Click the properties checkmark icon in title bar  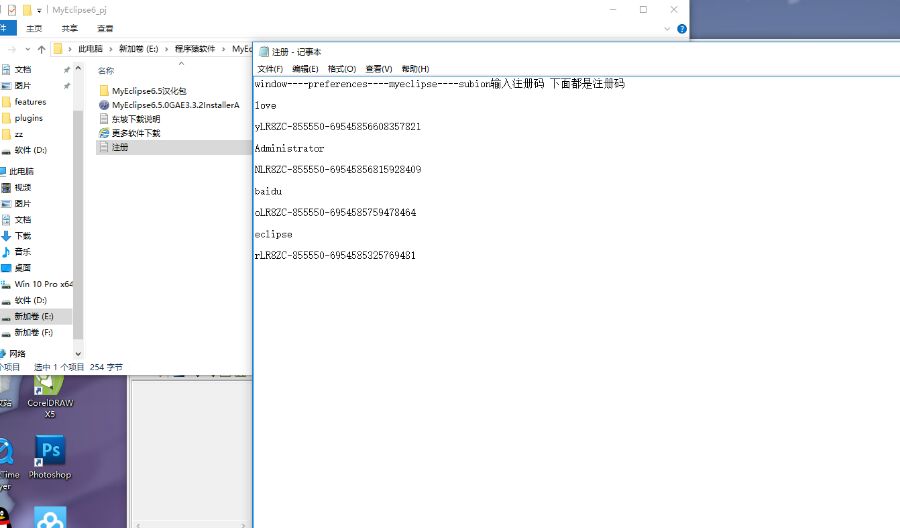click(x=11, y=10)
